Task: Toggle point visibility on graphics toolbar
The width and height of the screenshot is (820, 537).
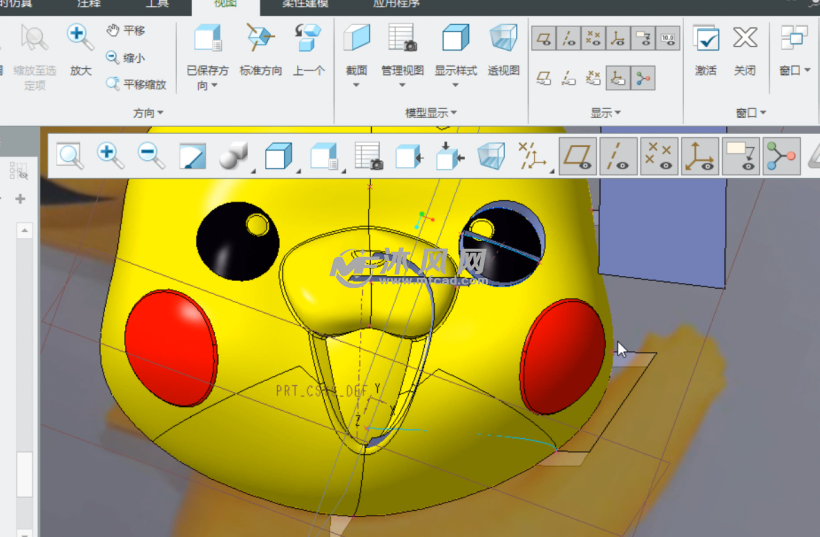Action: pos(659,156)
